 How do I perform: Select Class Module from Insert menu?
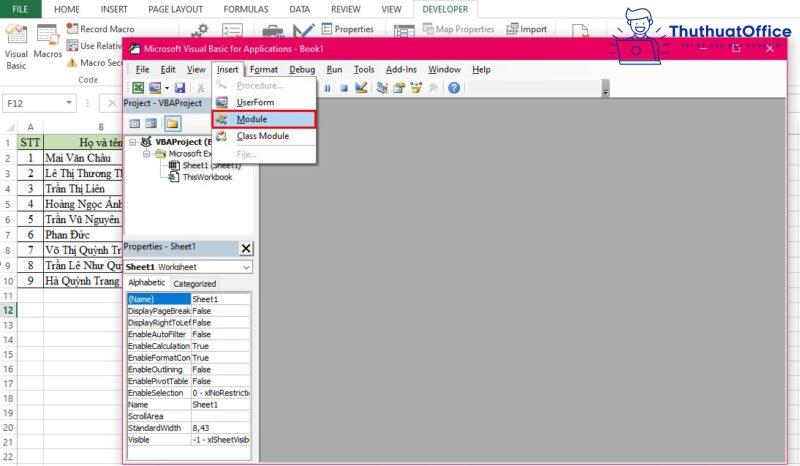(x=264, y=136)
